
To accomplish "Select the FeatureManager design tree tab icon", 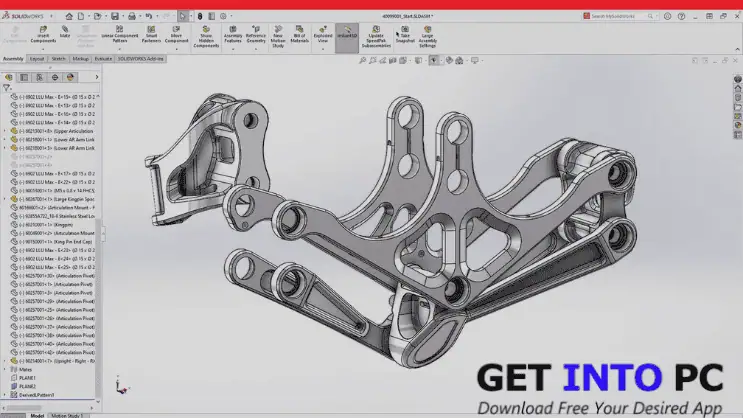I will [x=9, y=77].
